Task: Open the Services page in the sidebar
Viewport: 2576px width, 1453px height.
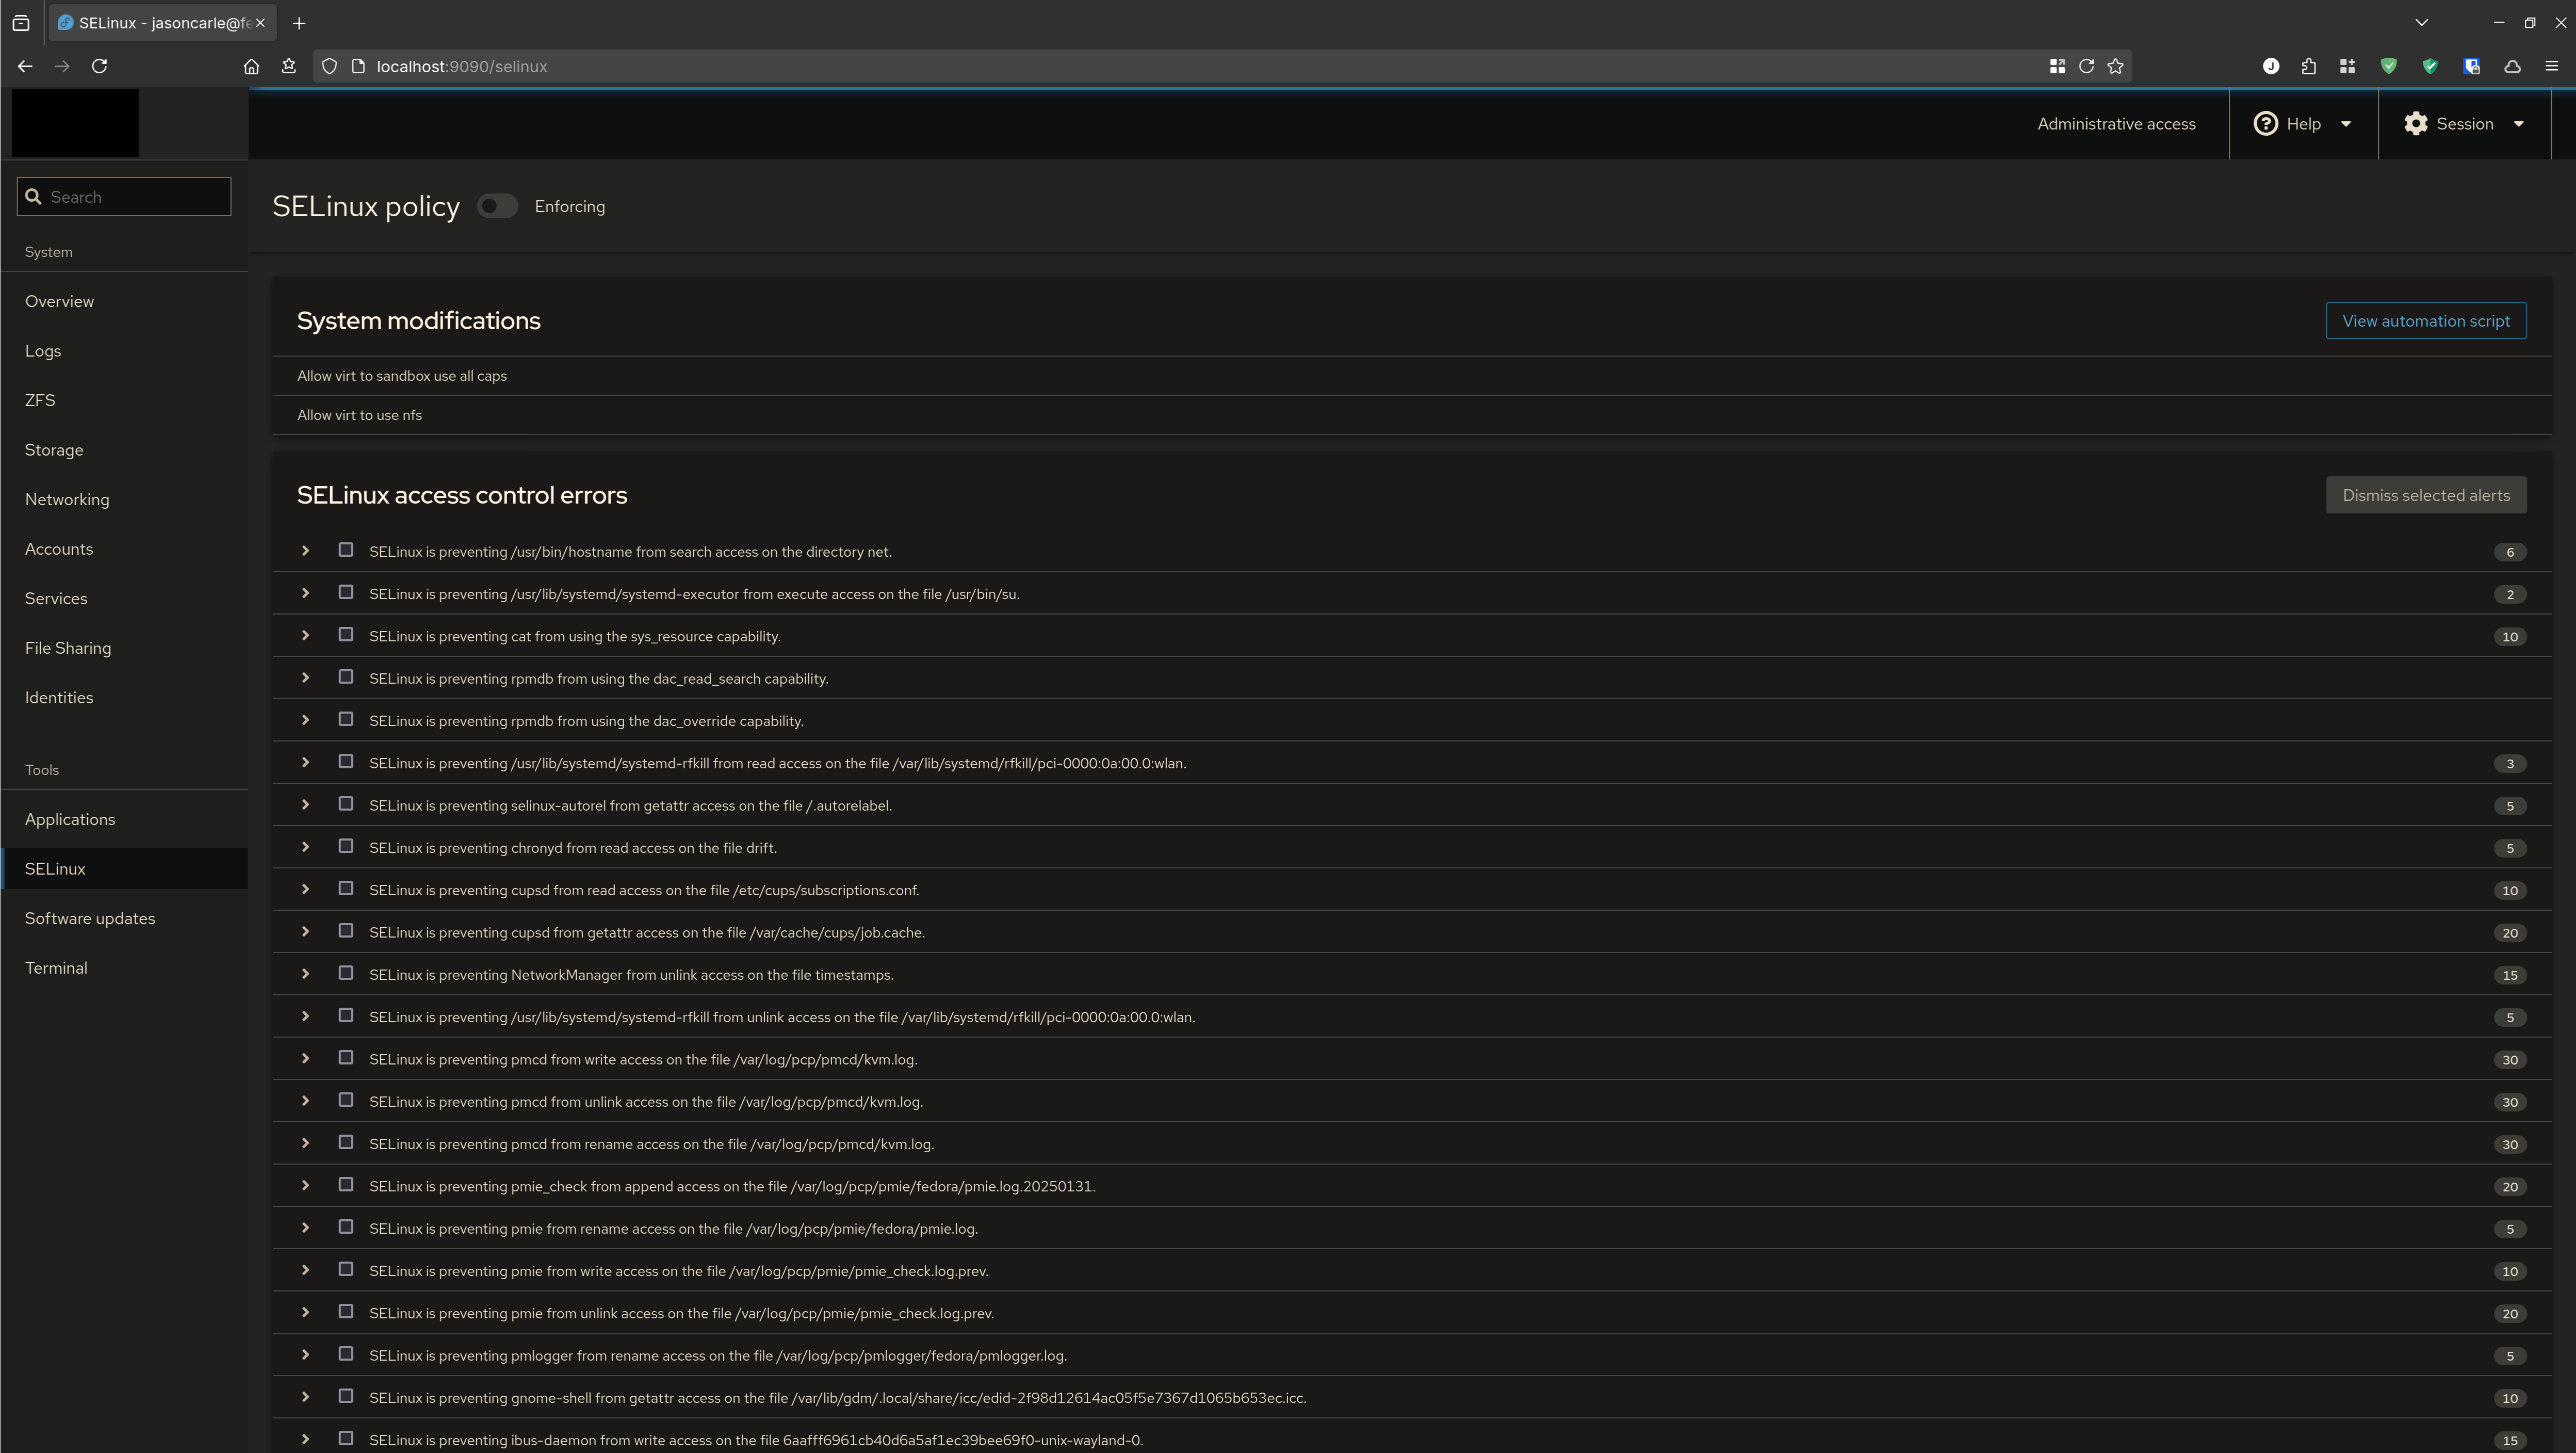Action: tap(124, 598)
